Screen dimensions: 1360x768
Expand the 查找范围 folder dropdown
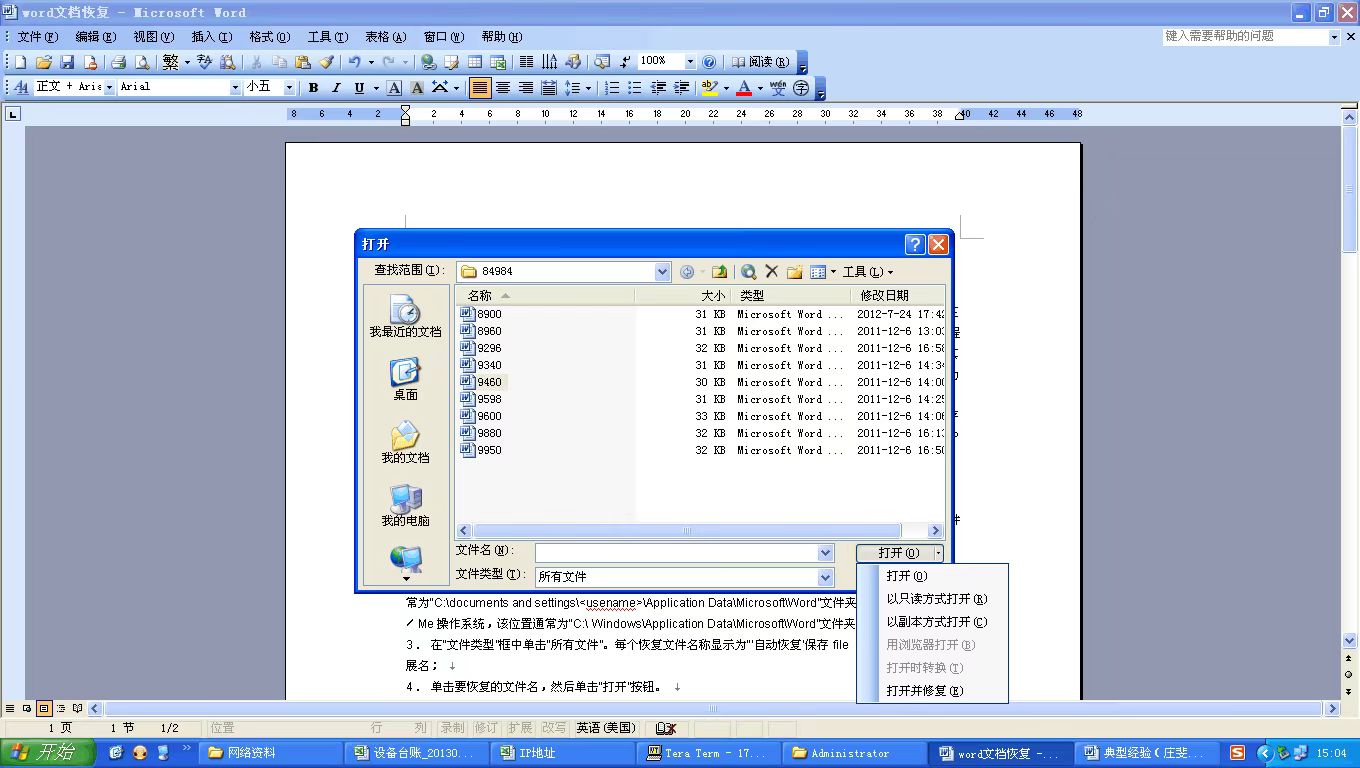[662, 272]
